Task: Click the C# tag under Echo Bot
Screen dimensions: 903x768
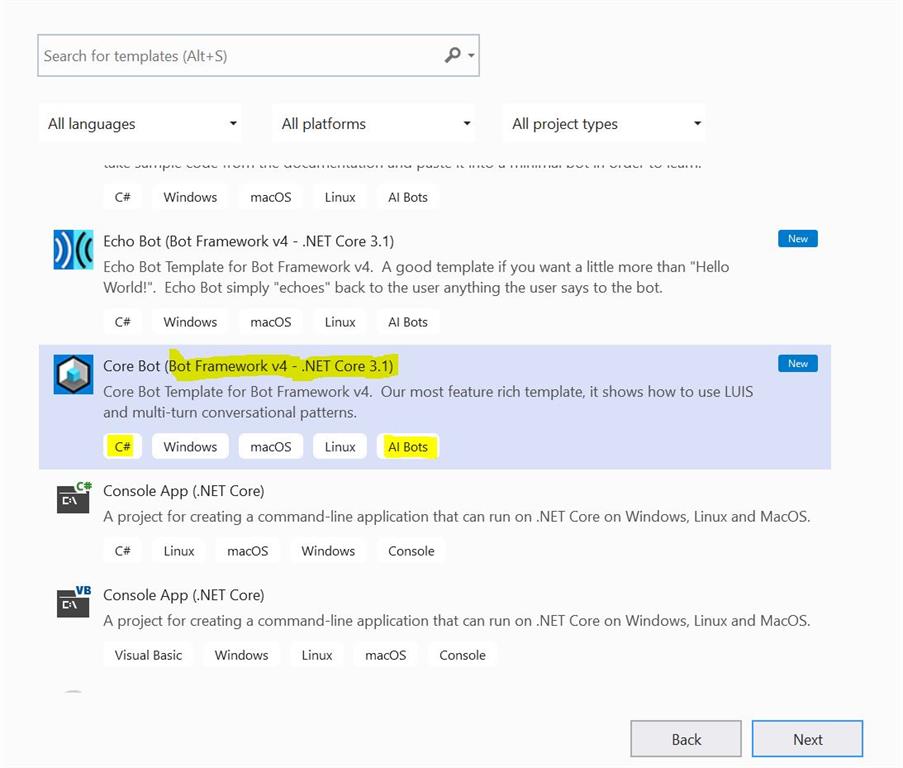Action: click(122, 321)
